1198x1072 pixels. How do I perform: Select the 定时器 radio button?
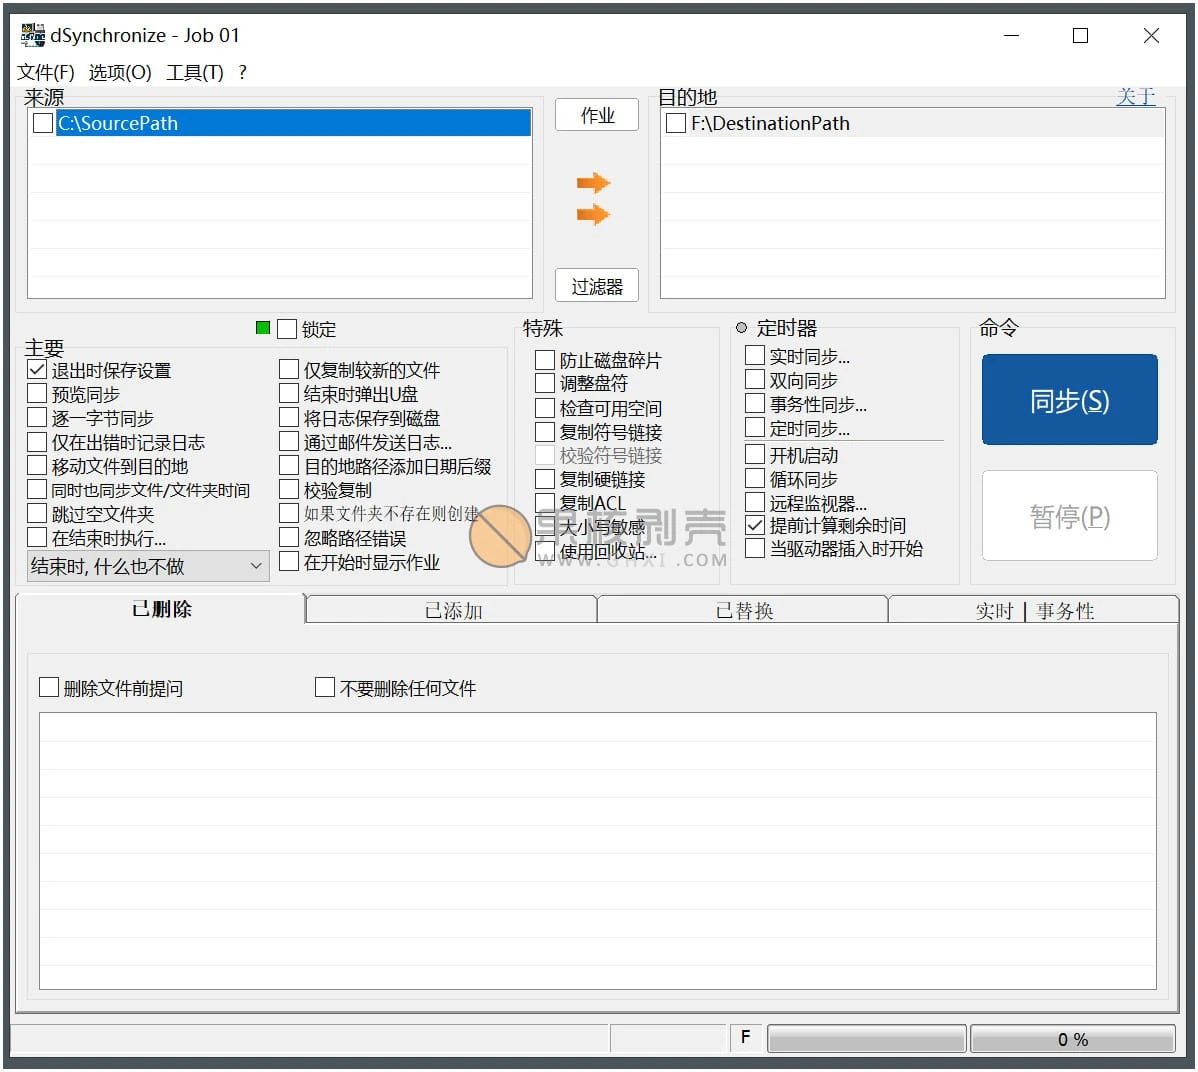[x=741, y=328]
